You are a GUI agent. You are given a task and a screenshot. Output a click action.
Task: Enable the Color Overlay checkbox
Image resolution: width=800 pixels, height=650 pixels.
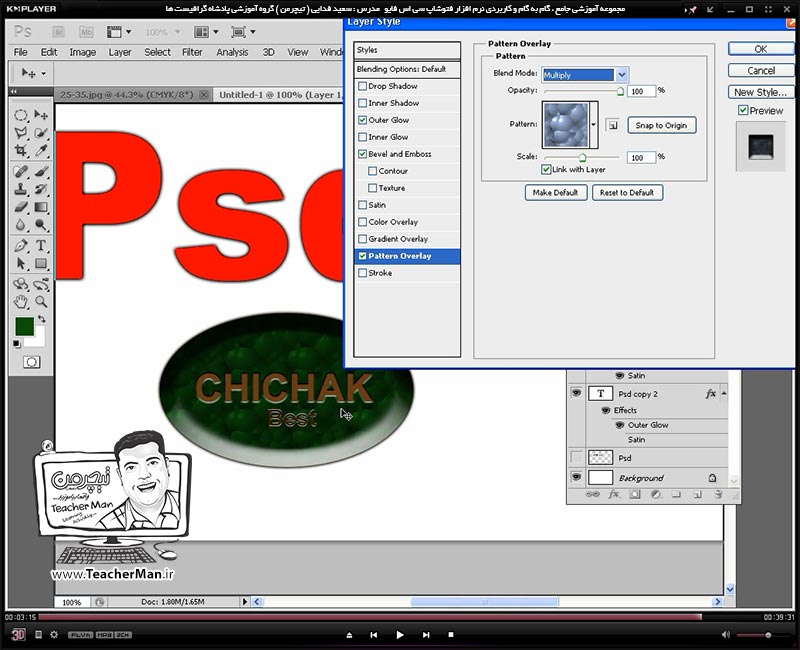pyautogui.click(x=362, y=222)
